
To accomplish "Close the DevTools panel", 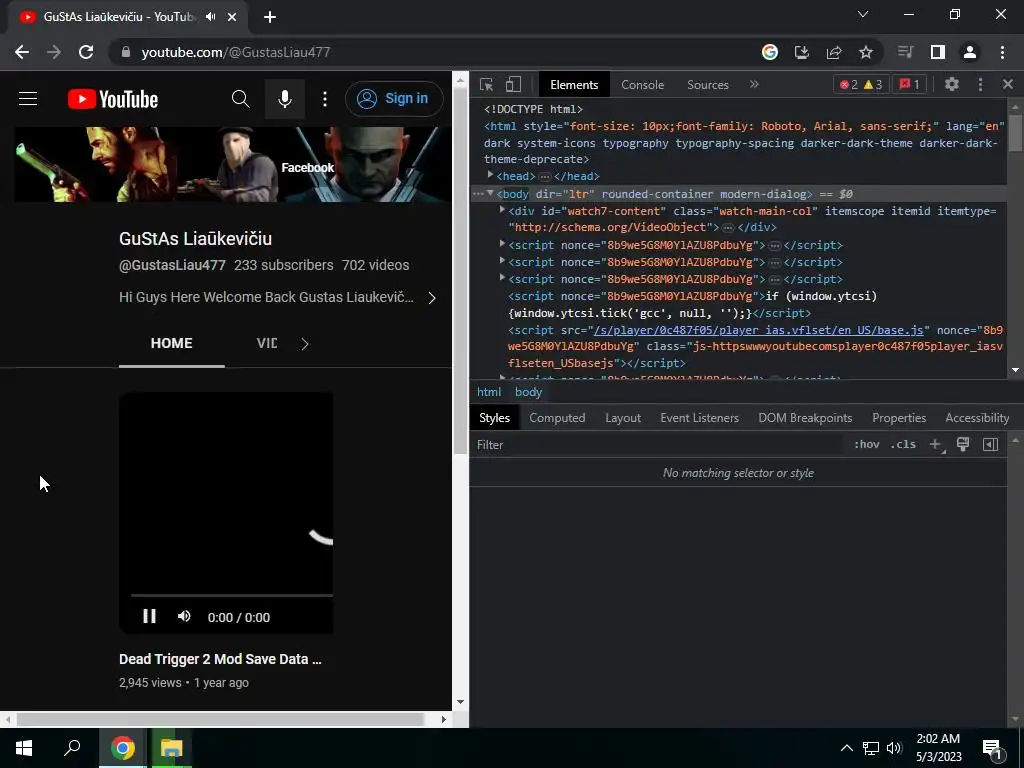I will point(1008,84).
